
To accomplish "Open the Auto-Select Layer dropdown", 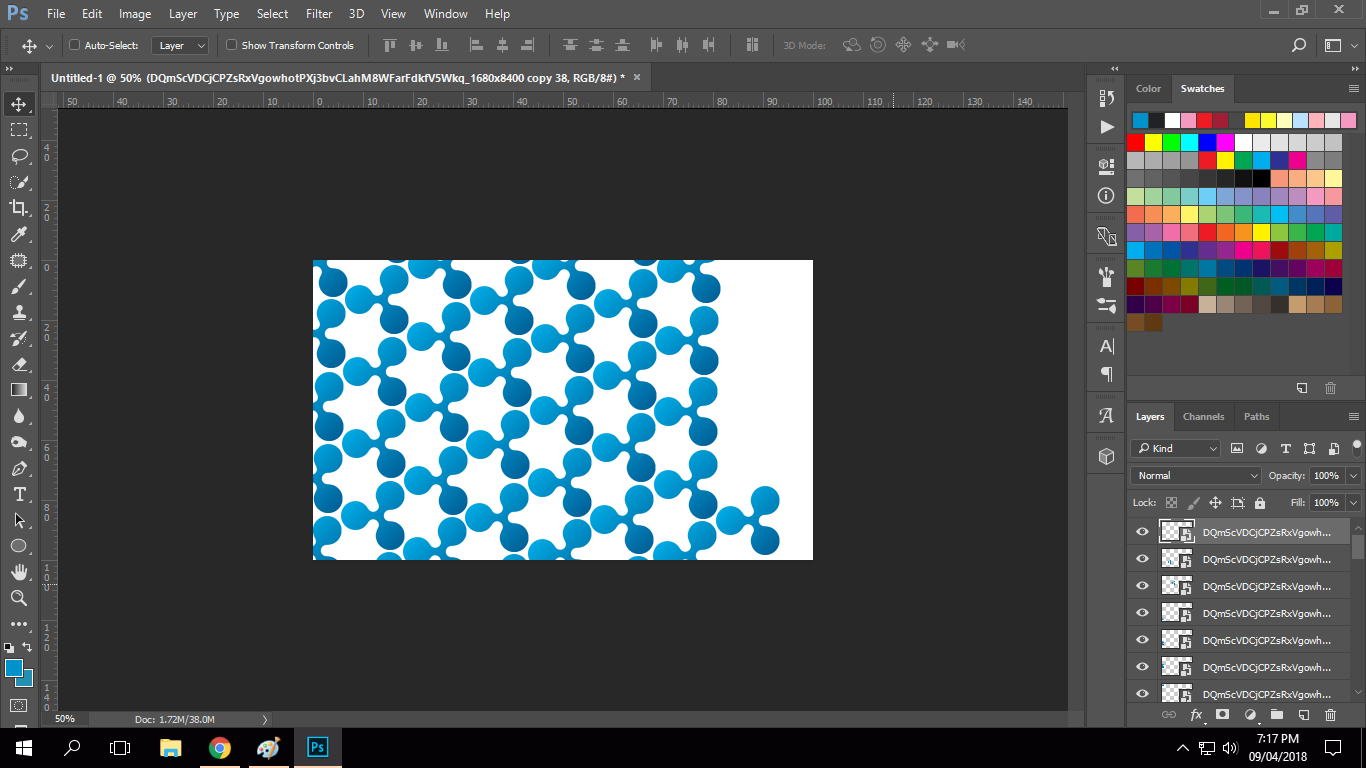I will tap(180, 45).
